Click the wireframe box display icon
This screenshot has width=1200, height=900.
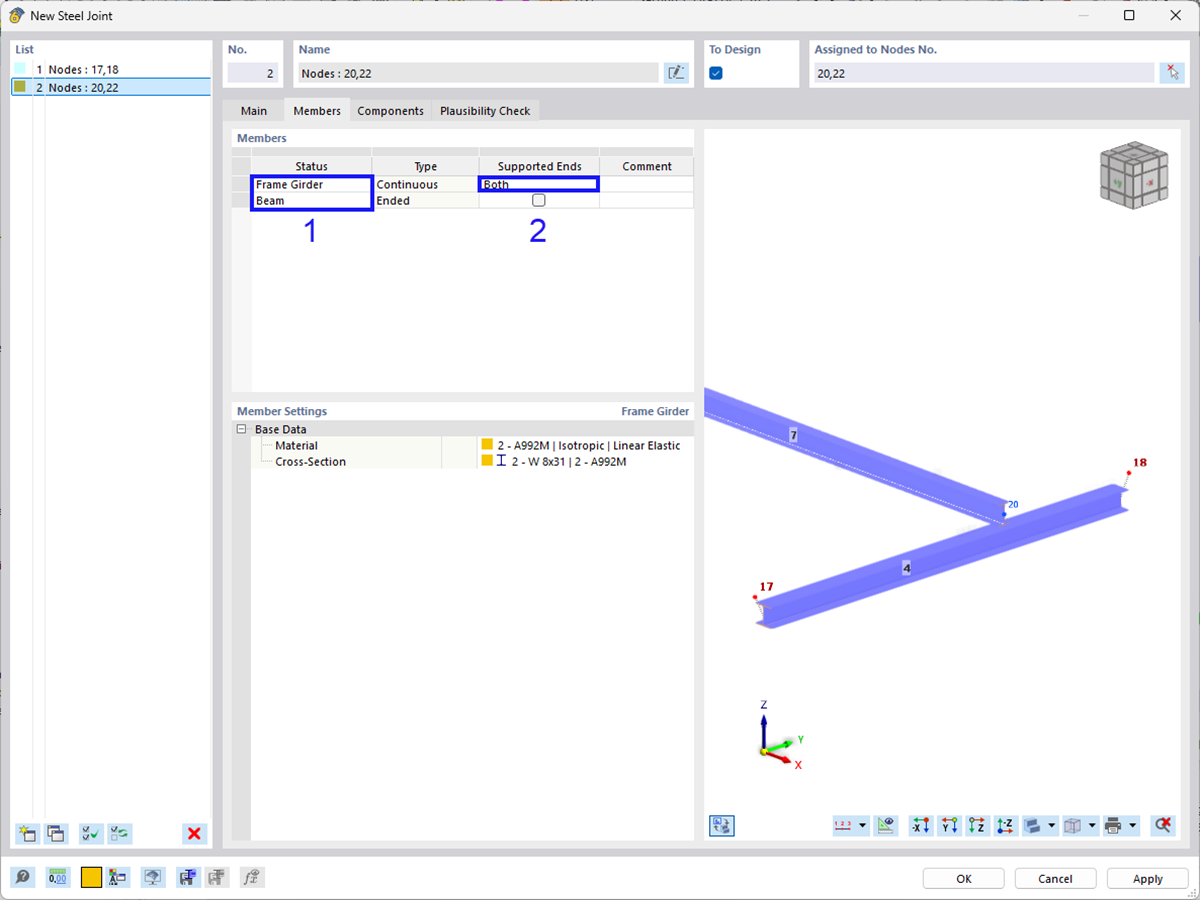pos(1074,825)
